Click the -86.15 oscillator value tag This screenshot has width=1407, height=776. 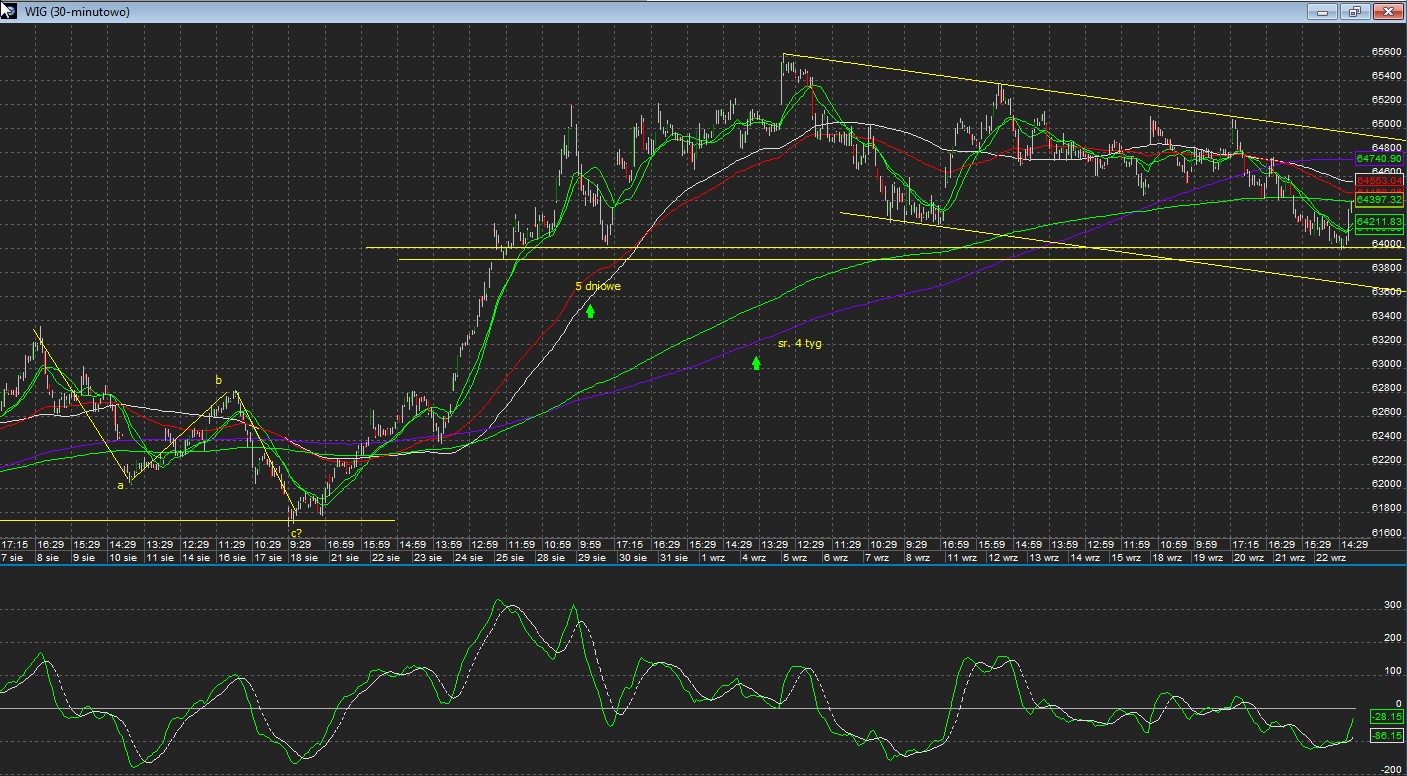pos(1385,735)
